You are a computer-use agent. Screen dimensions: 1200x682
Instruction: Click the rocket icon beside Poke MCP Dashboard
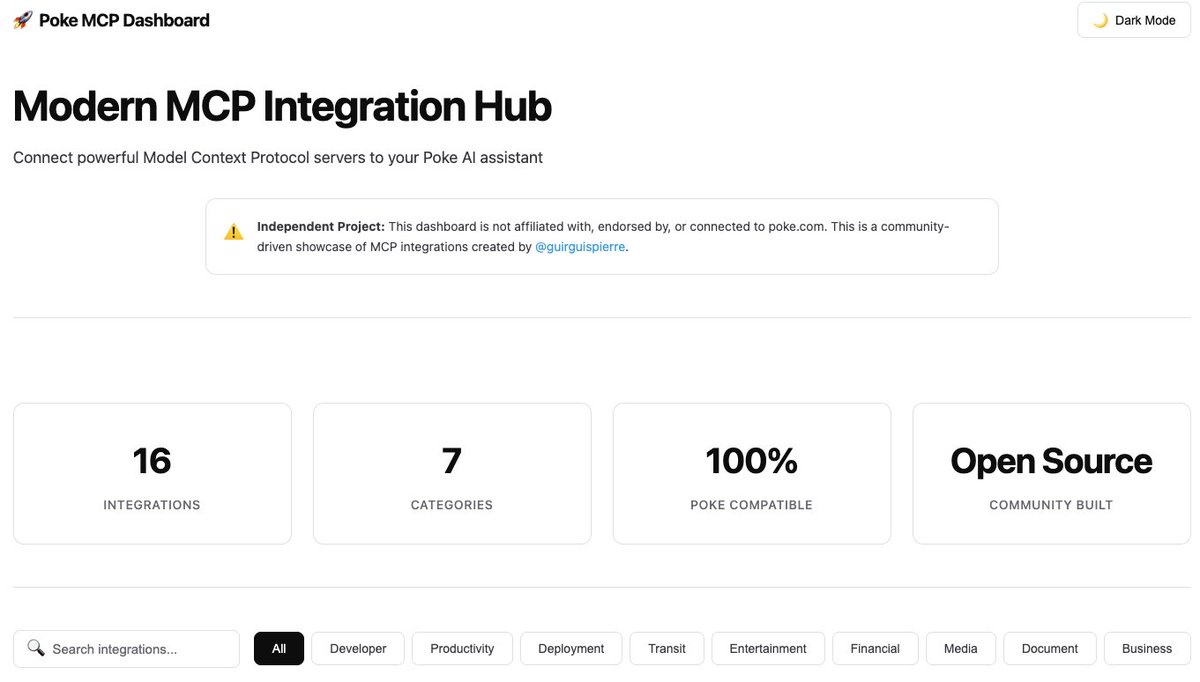[22, 20]
